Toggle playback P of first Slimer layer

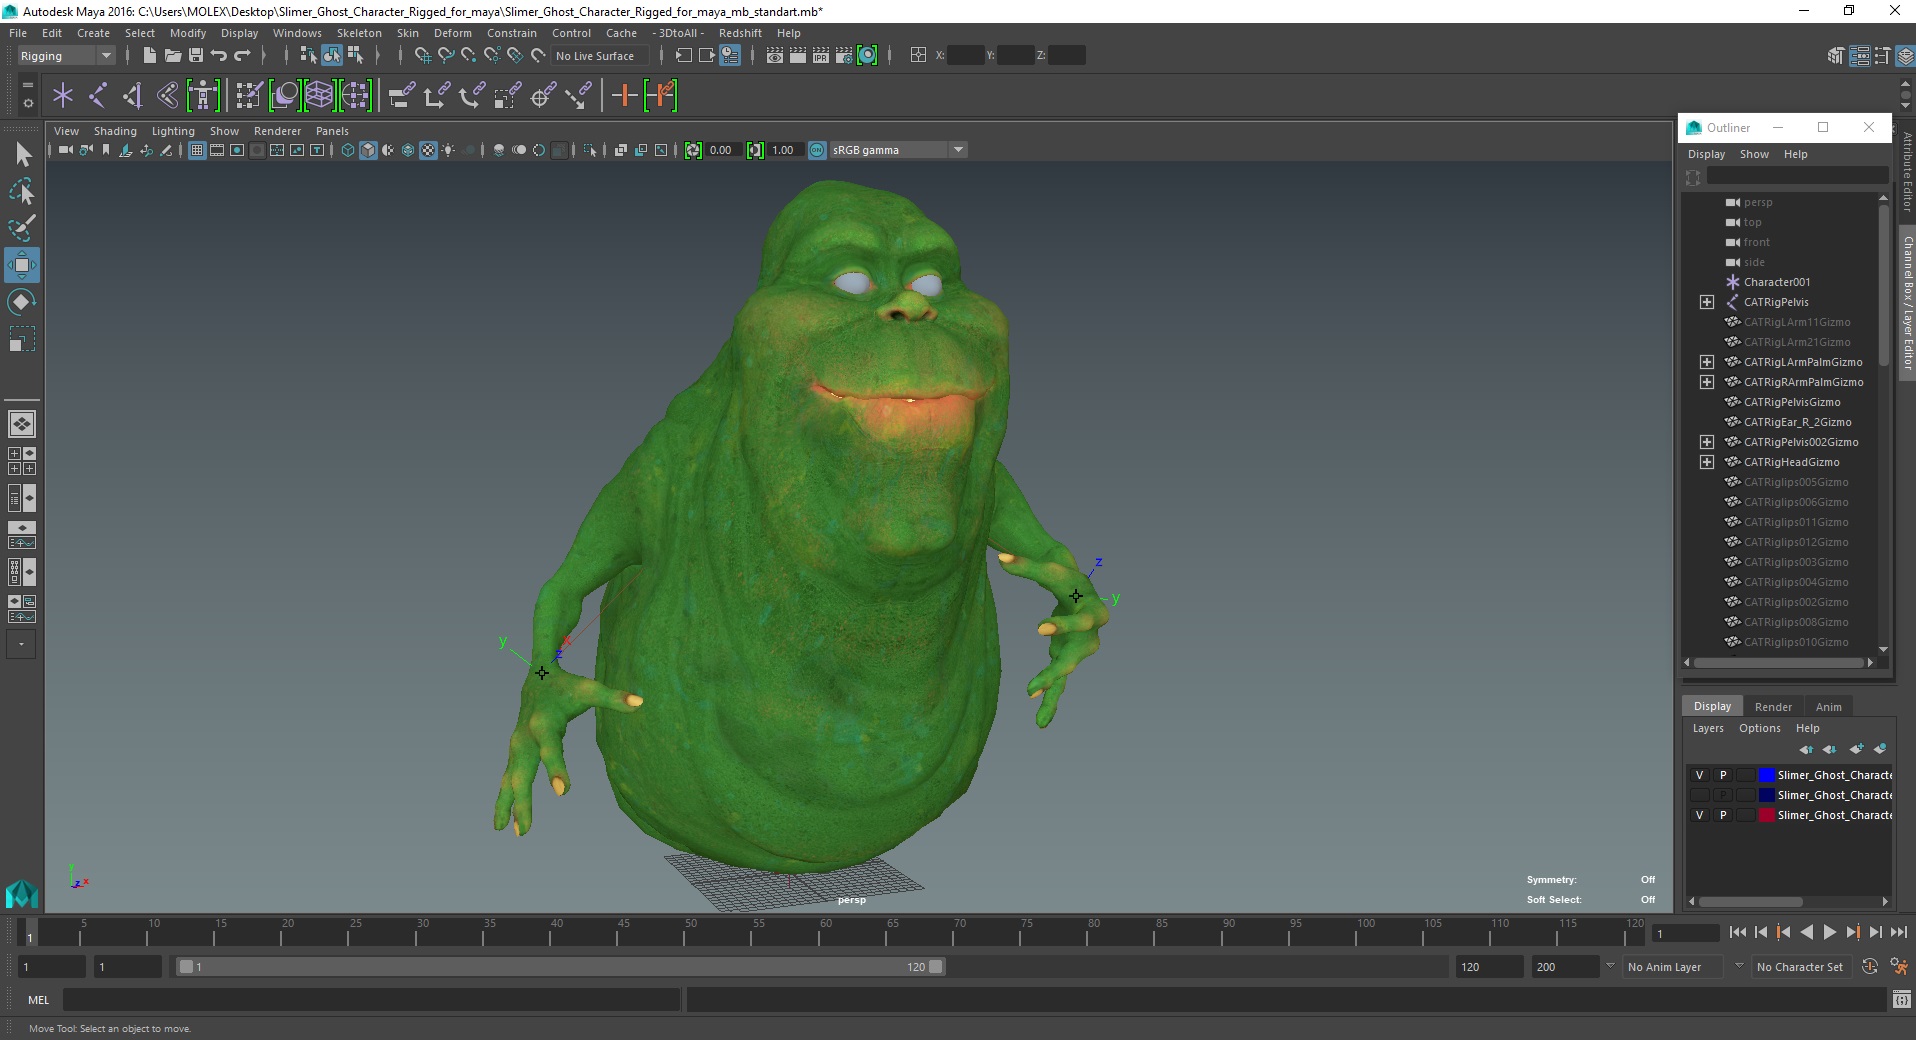coord(1722,775)
